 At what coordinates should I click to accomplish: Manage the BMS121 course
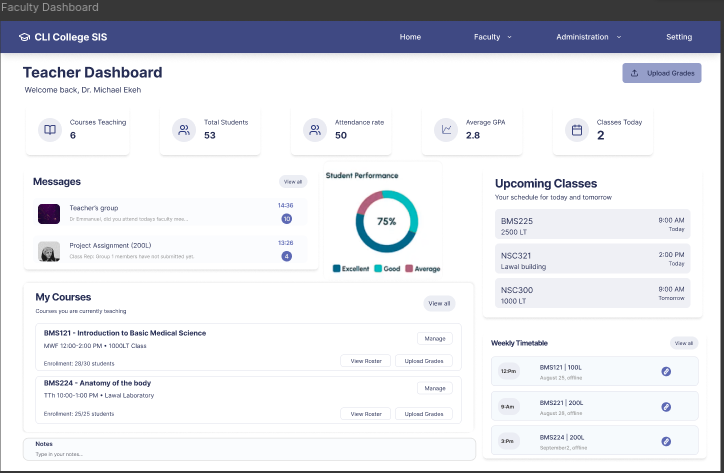pos(434,339)
